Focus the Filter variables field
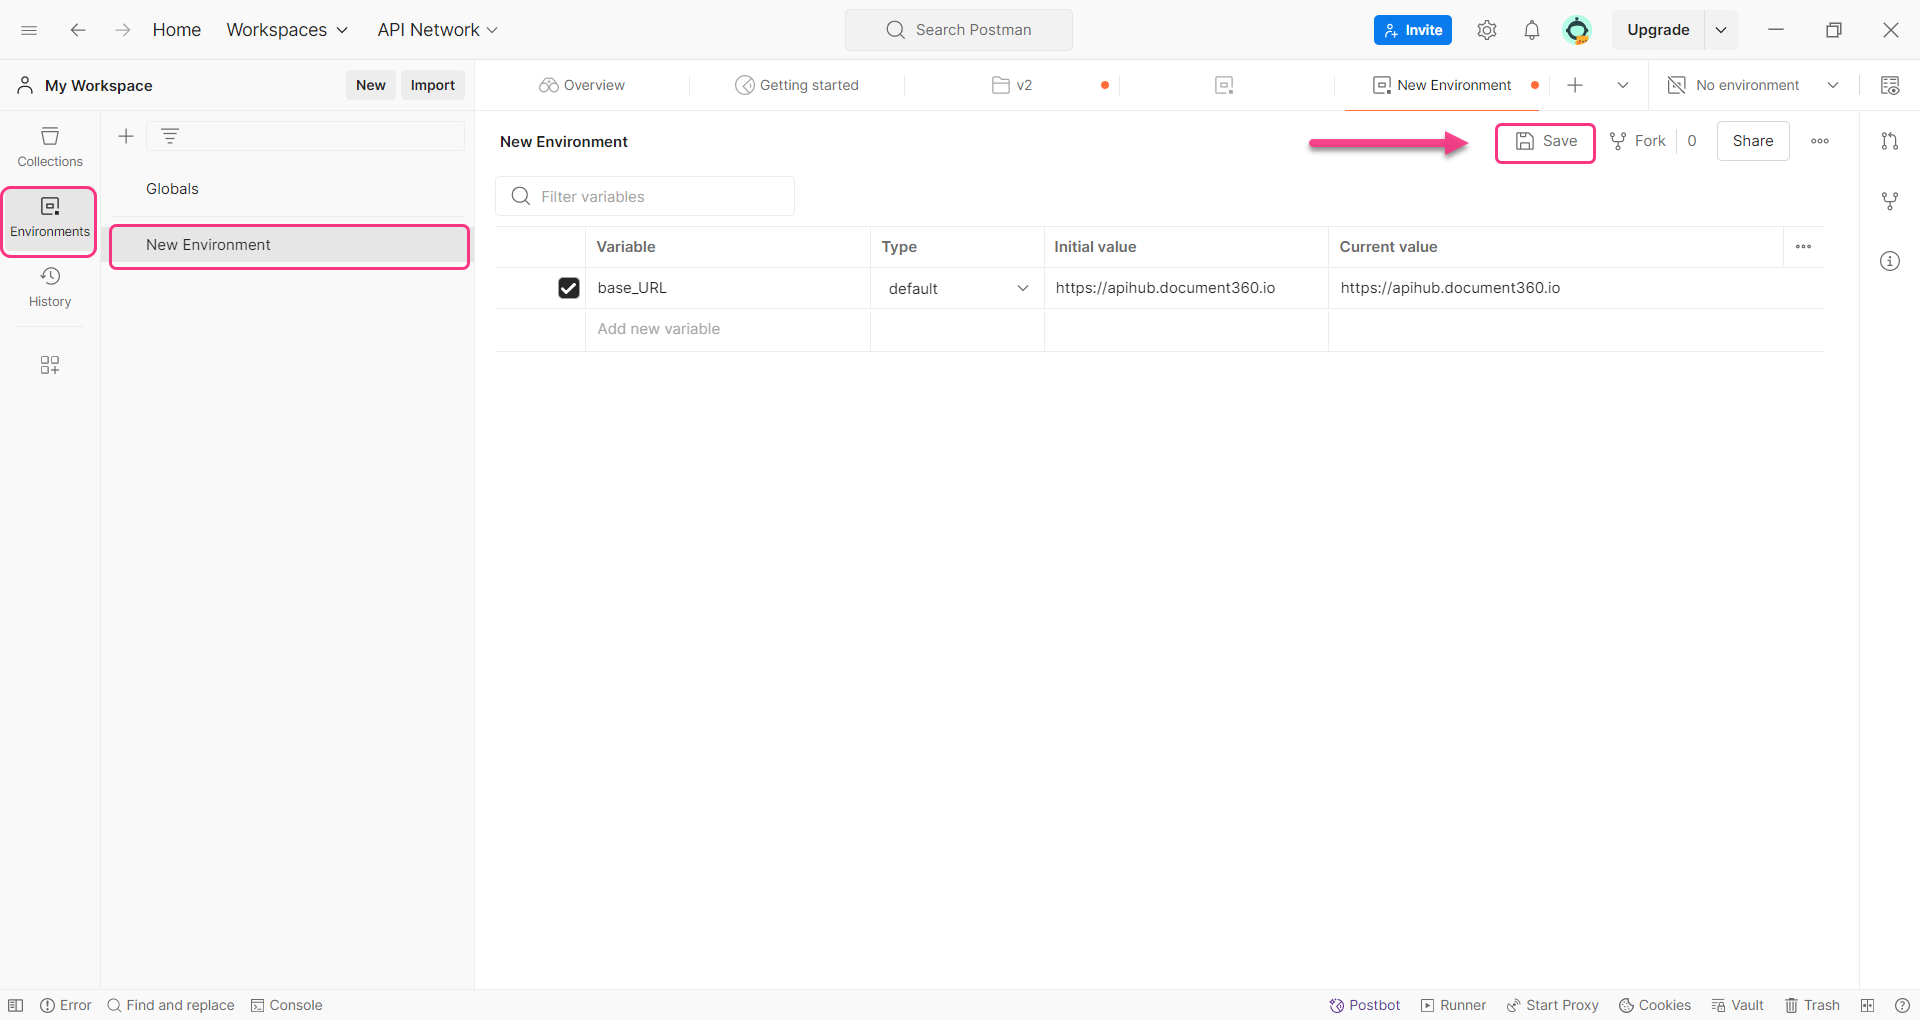 (x=645, y=196)
